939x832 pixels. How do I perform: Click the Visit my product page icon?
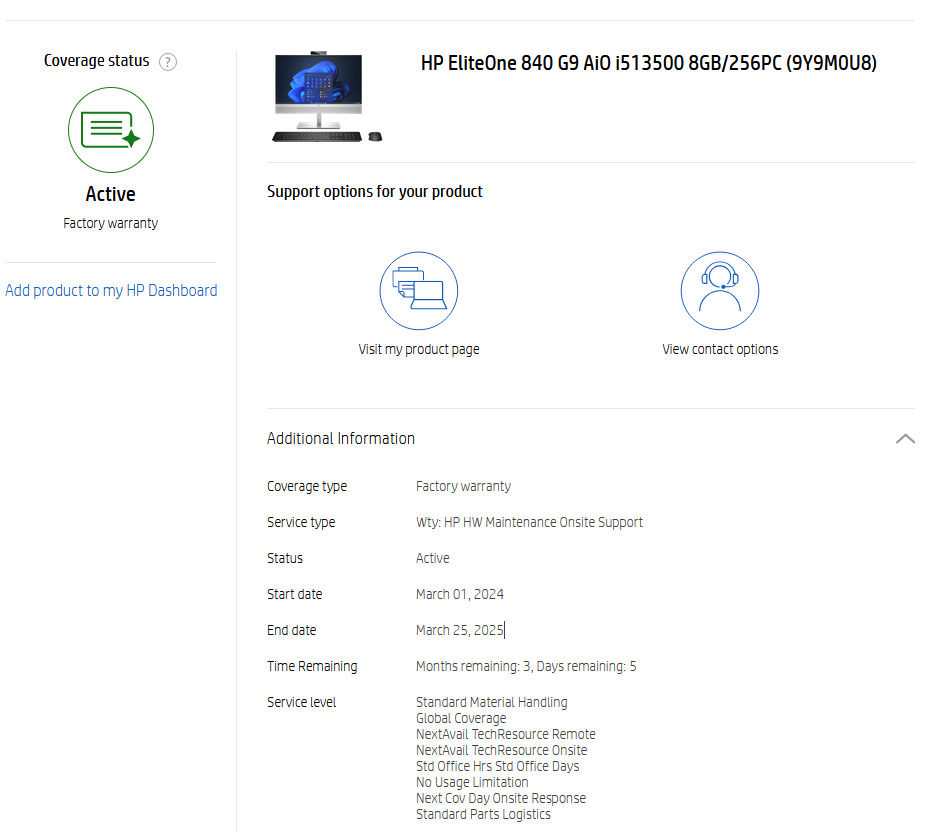pyautogui.click(x=419, y=291)
